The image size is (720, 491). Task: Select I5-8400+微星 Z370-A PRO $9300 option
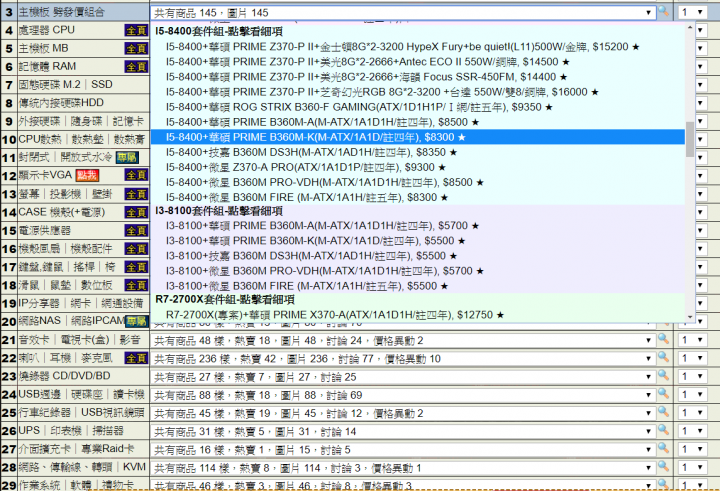(417, 168)
